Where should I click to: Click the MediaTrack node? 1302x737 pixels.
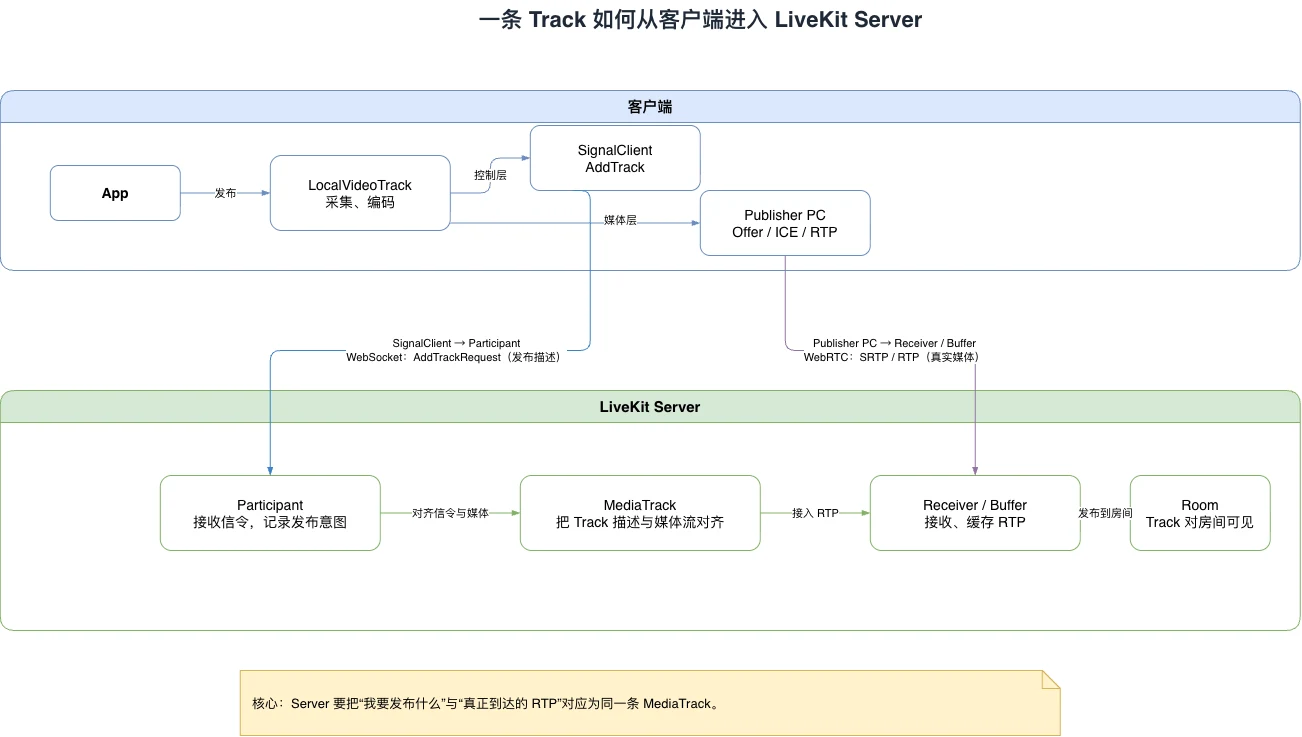[640, 513]
